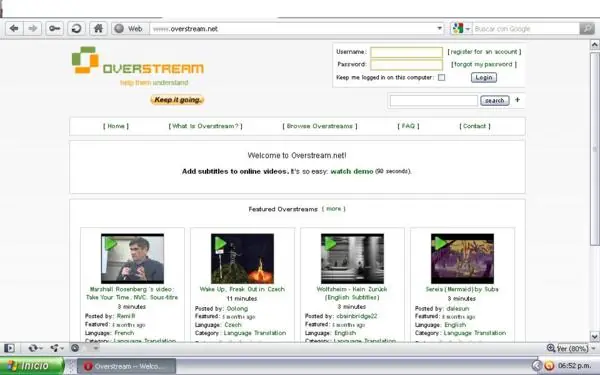
Task: Open the address bar history dropdown
Action: pos(439,28)
